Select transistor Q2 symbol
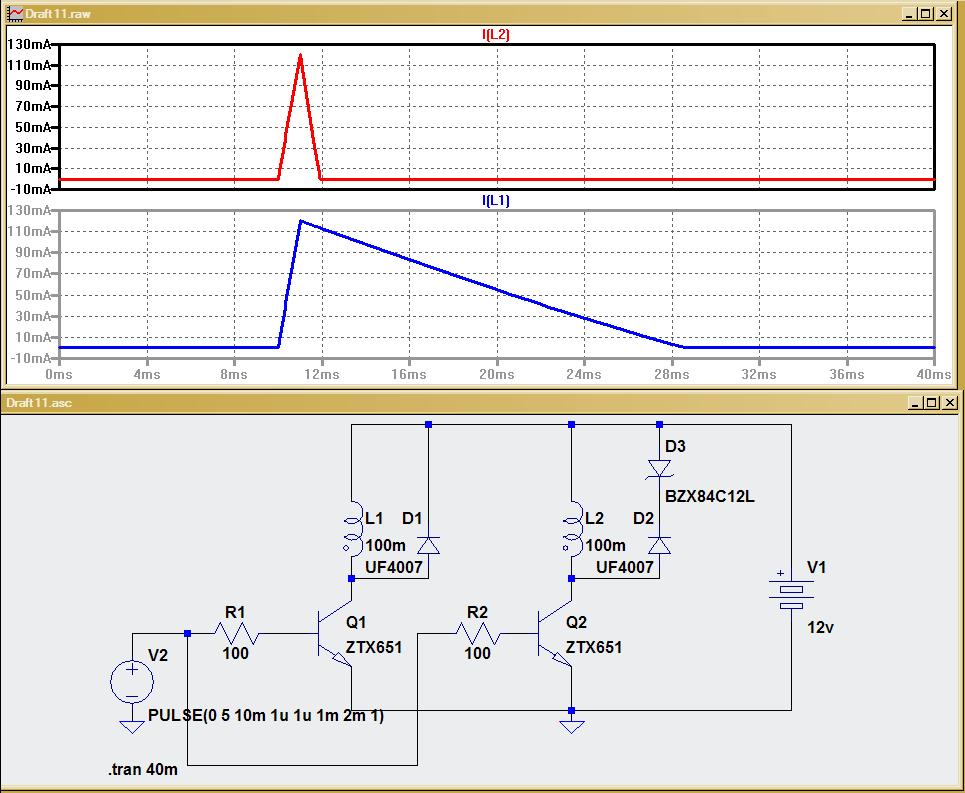 [x=555, y=634]
